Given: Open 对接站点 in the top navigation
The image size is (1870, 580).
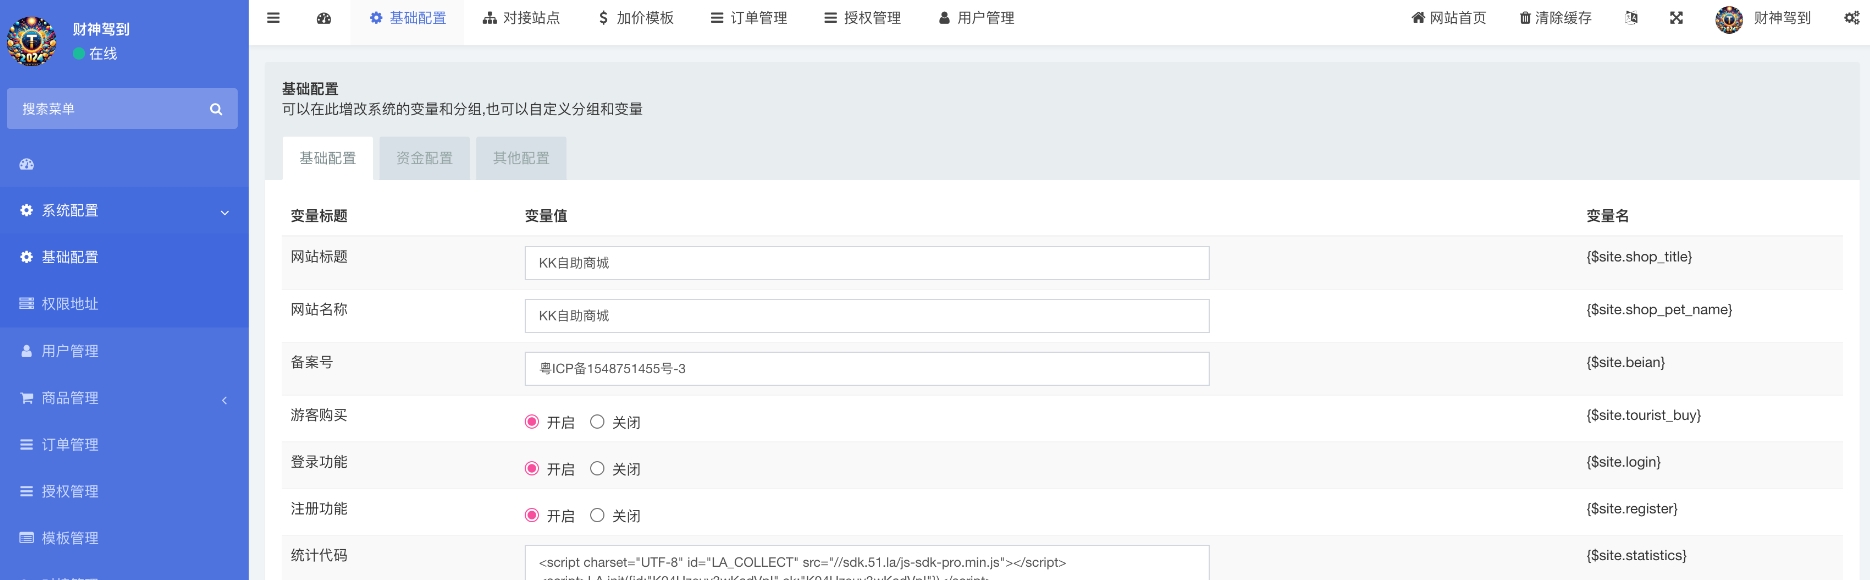Looking at the screenshot, I should [x=521, y=18].
